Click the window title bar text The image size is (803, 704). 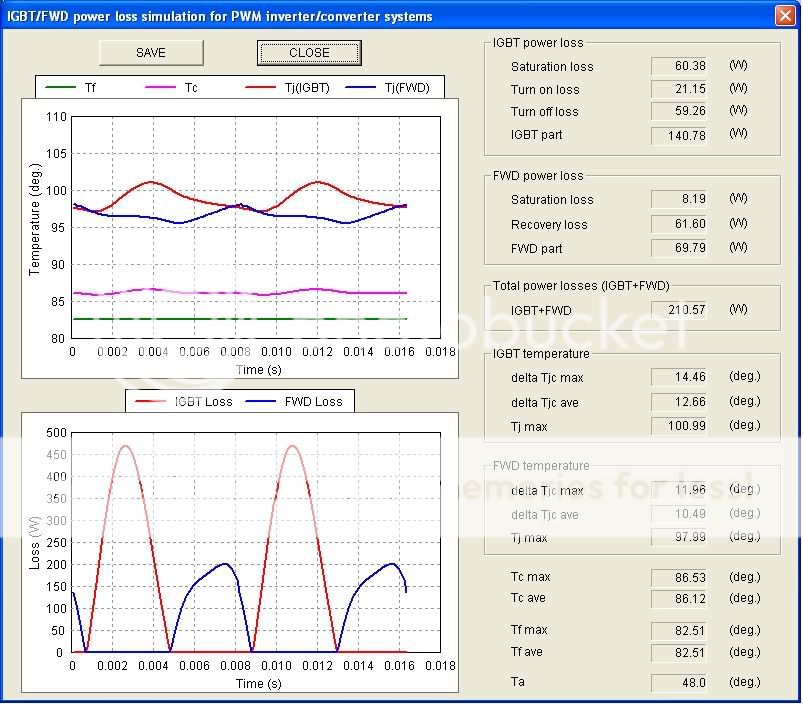[220, 16]
